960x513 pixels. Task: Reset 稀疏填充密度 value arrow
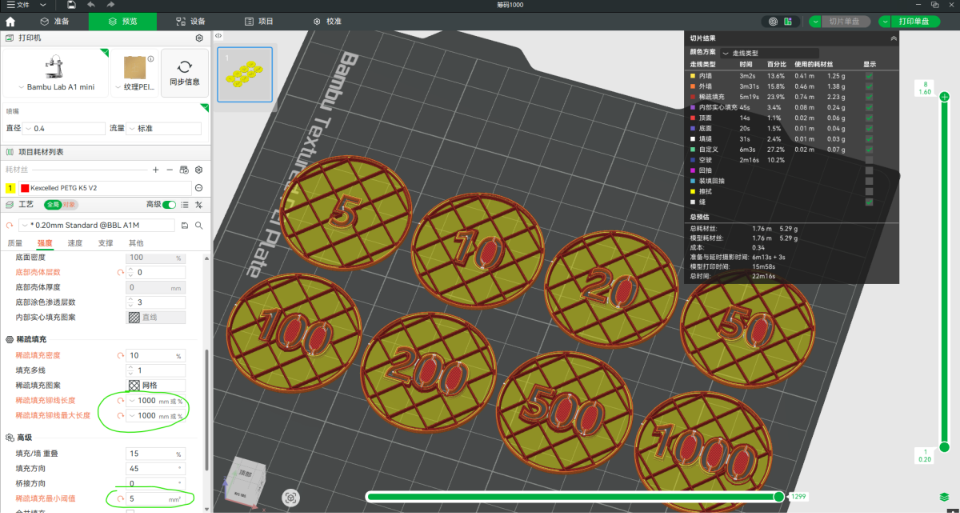tap(121, 356)
